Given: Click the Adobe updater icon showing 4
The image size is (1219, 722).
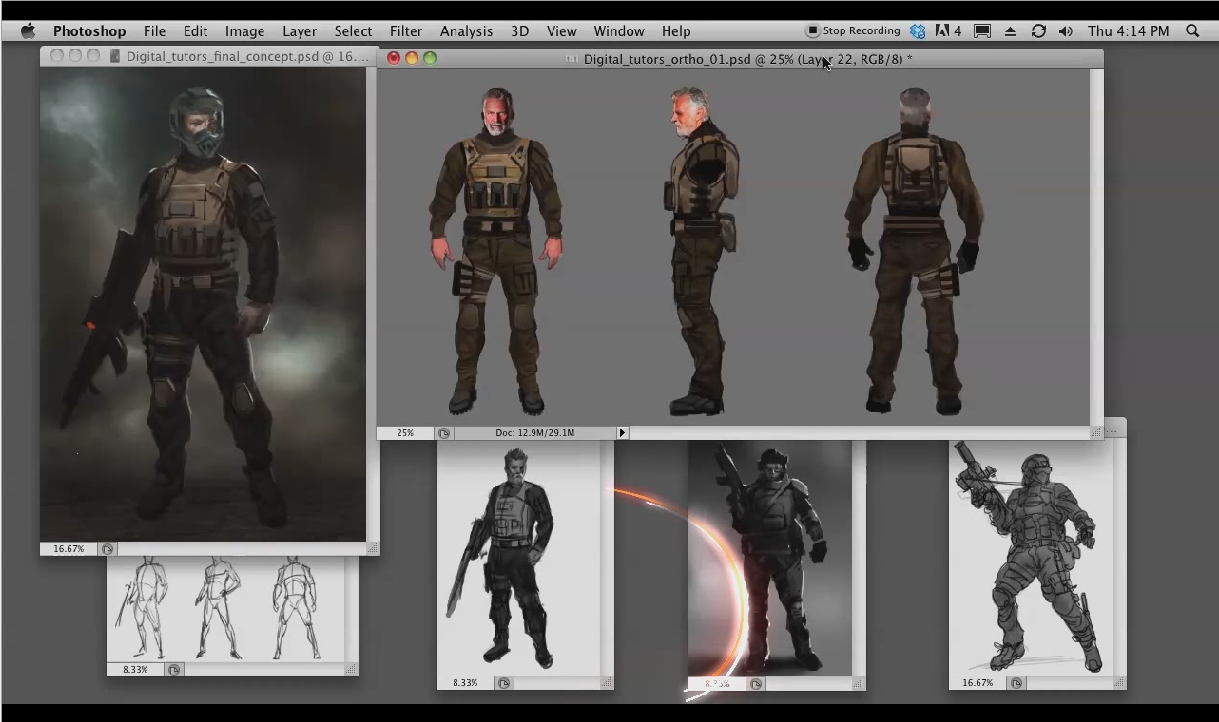Looking at the screenshot, I should click(x=947, y=31).
